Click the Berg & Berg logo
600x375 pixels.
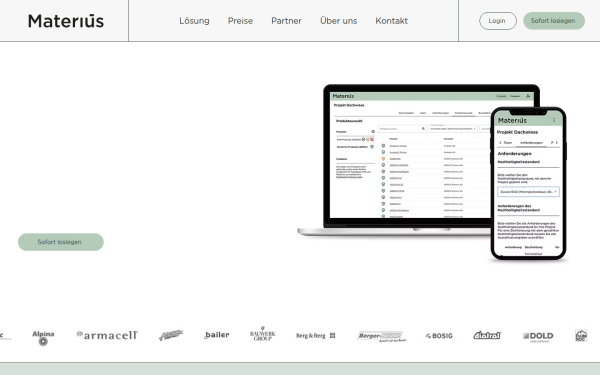(x=315, y=336)
